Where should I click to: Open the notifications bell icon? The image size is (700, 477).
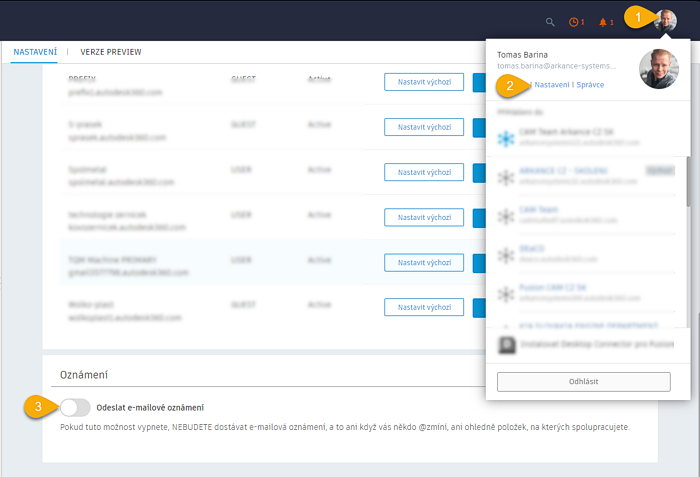(605, 21)
